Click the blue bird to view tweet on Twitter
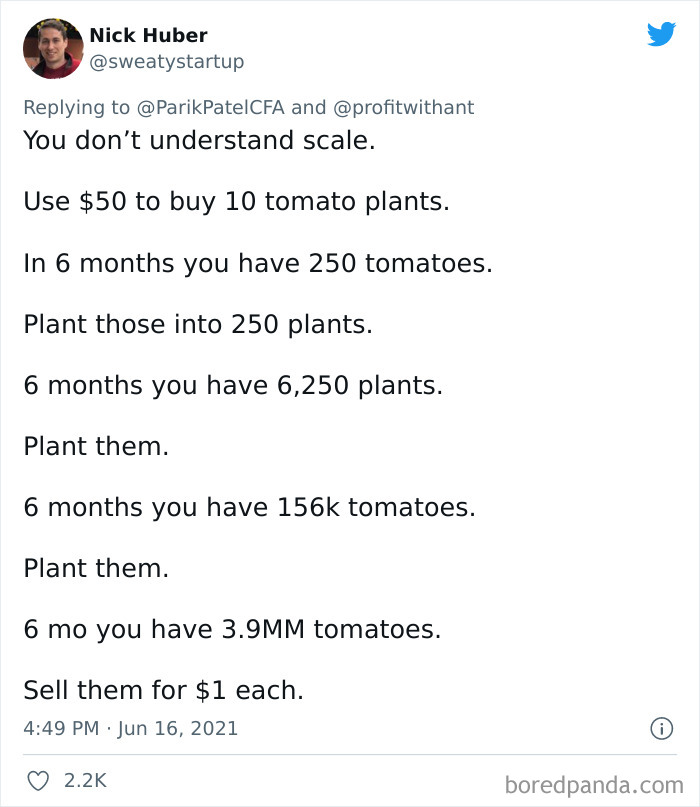 (x=661, y=33)
